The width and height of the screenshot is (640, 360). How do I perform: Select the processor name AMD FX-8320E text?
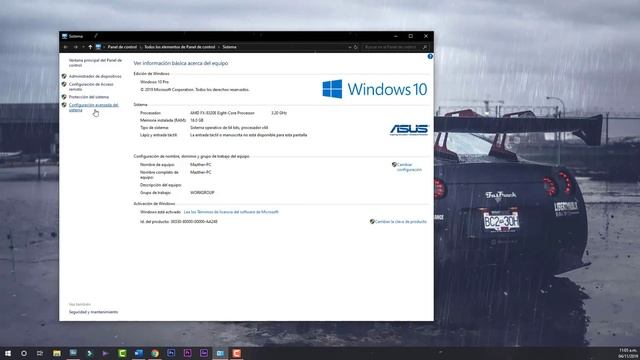[x=222, y=113]
